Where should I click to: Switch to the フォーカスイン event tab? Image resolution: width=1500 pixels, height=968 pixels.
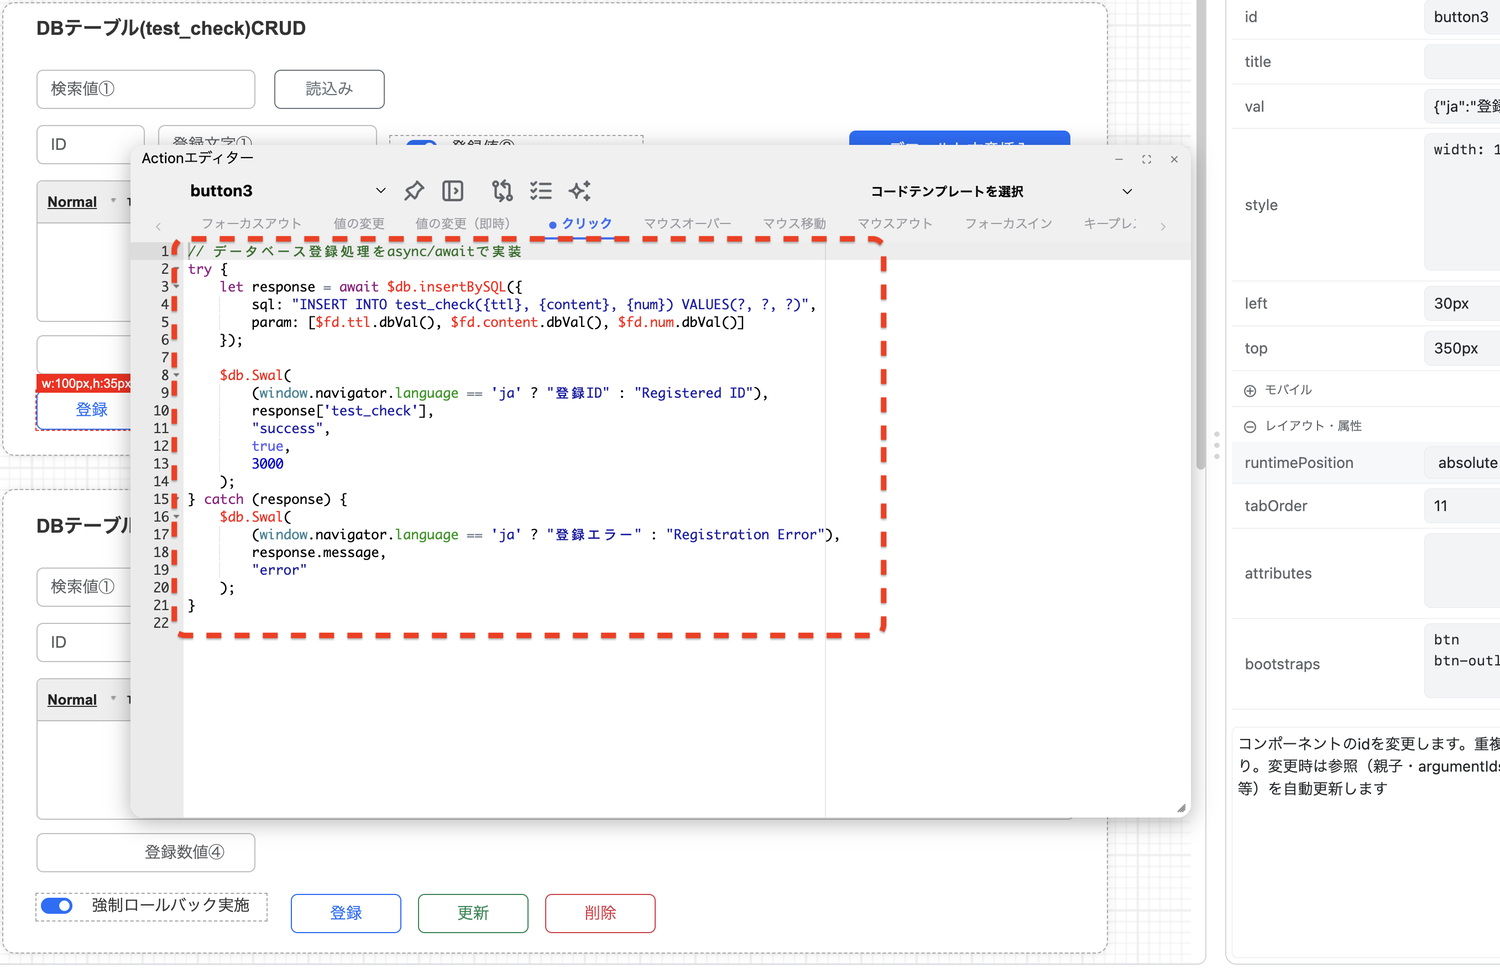(x=1008, y=224)
